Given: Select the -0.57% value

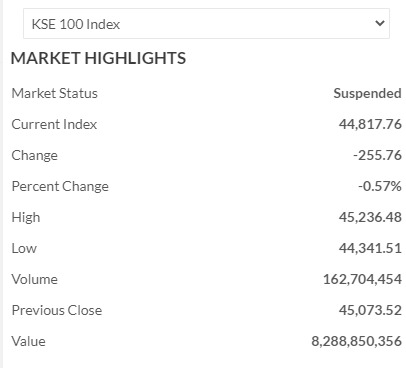Looking at the screenshot, I should [x=380, y=186].
